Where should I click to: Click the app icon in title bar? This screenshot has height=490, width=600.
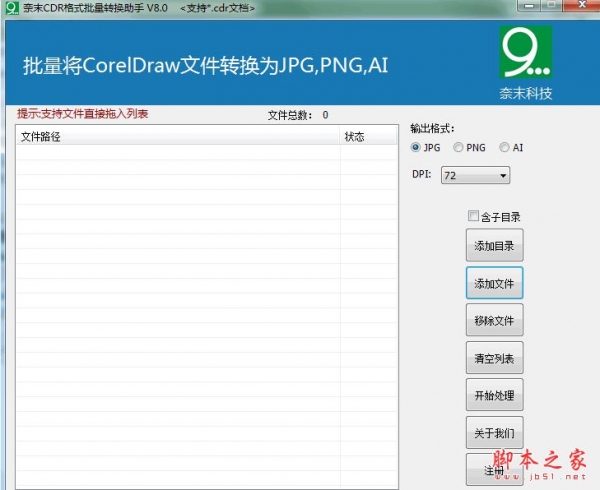click(x=13, y=7)
